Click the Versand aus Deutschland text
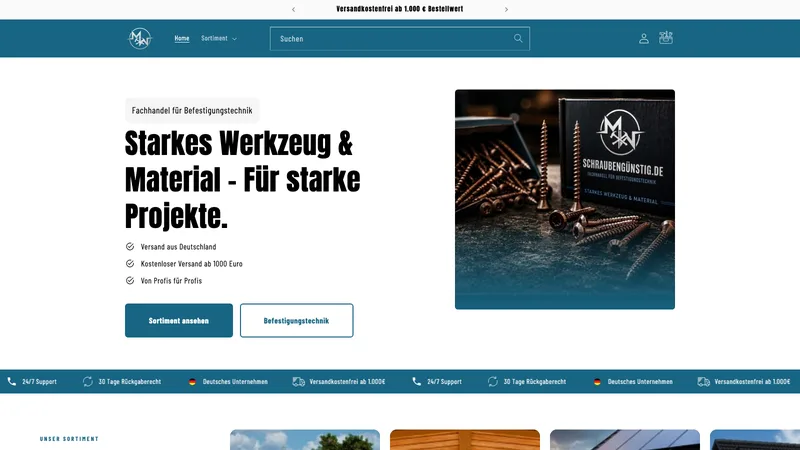 click(178, 246)
